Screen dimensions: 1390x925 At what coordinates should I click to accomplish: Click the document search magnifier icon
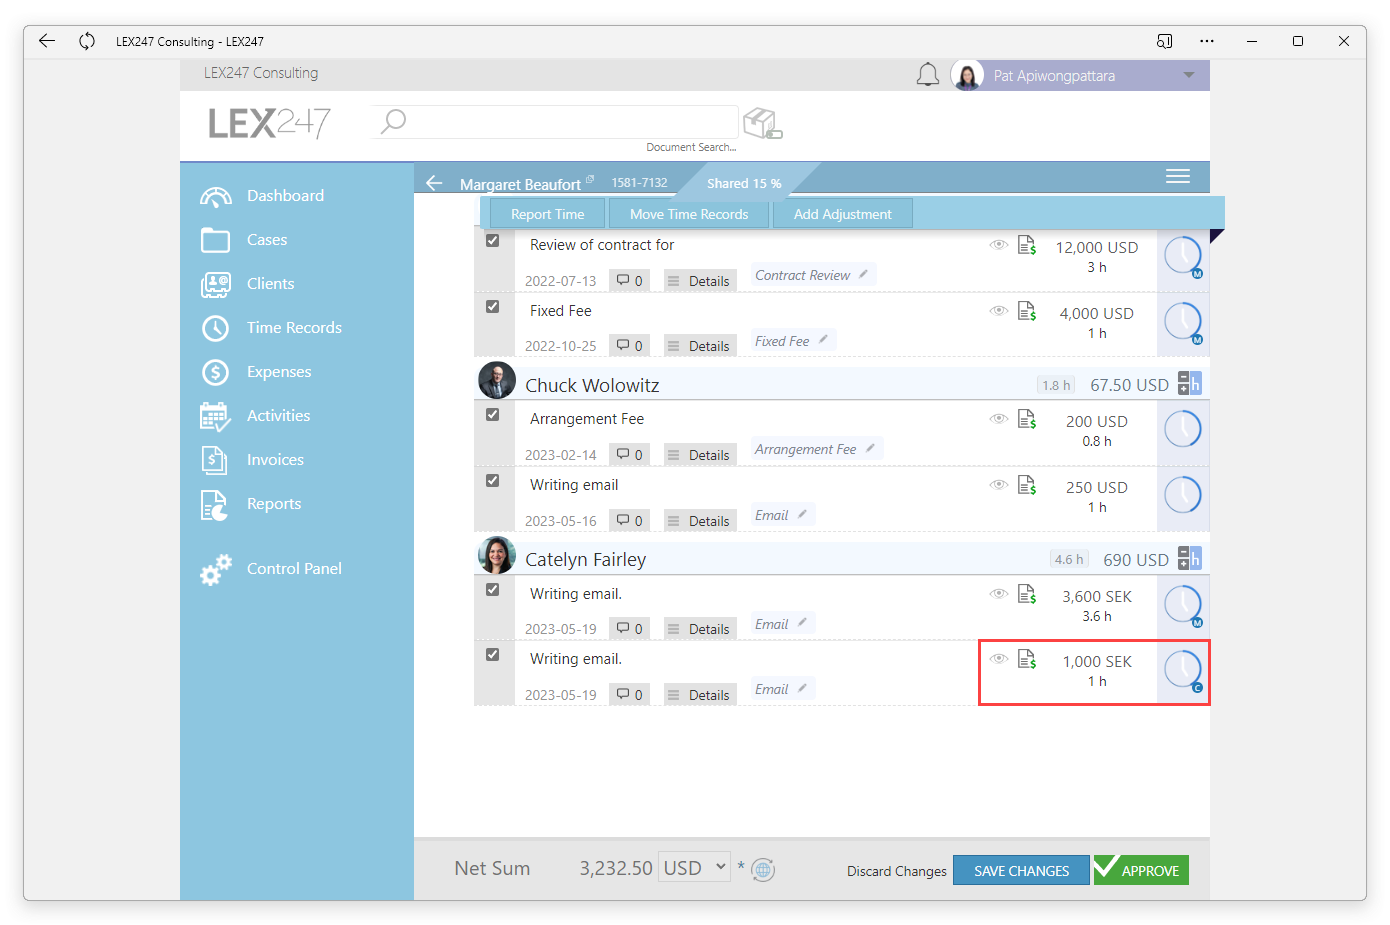click(393, 121)
